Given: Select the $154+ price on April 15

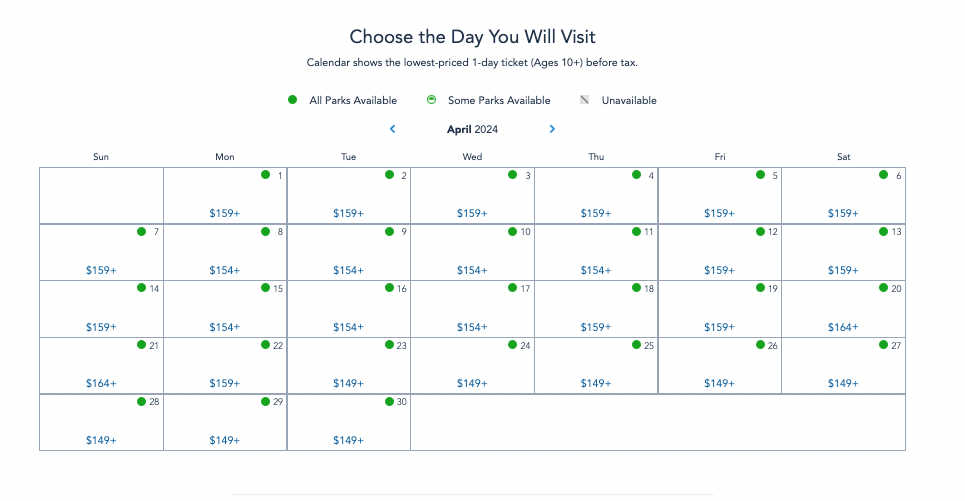Looking at the screenshot, I should pyautogui.click(x=225, y=327).
